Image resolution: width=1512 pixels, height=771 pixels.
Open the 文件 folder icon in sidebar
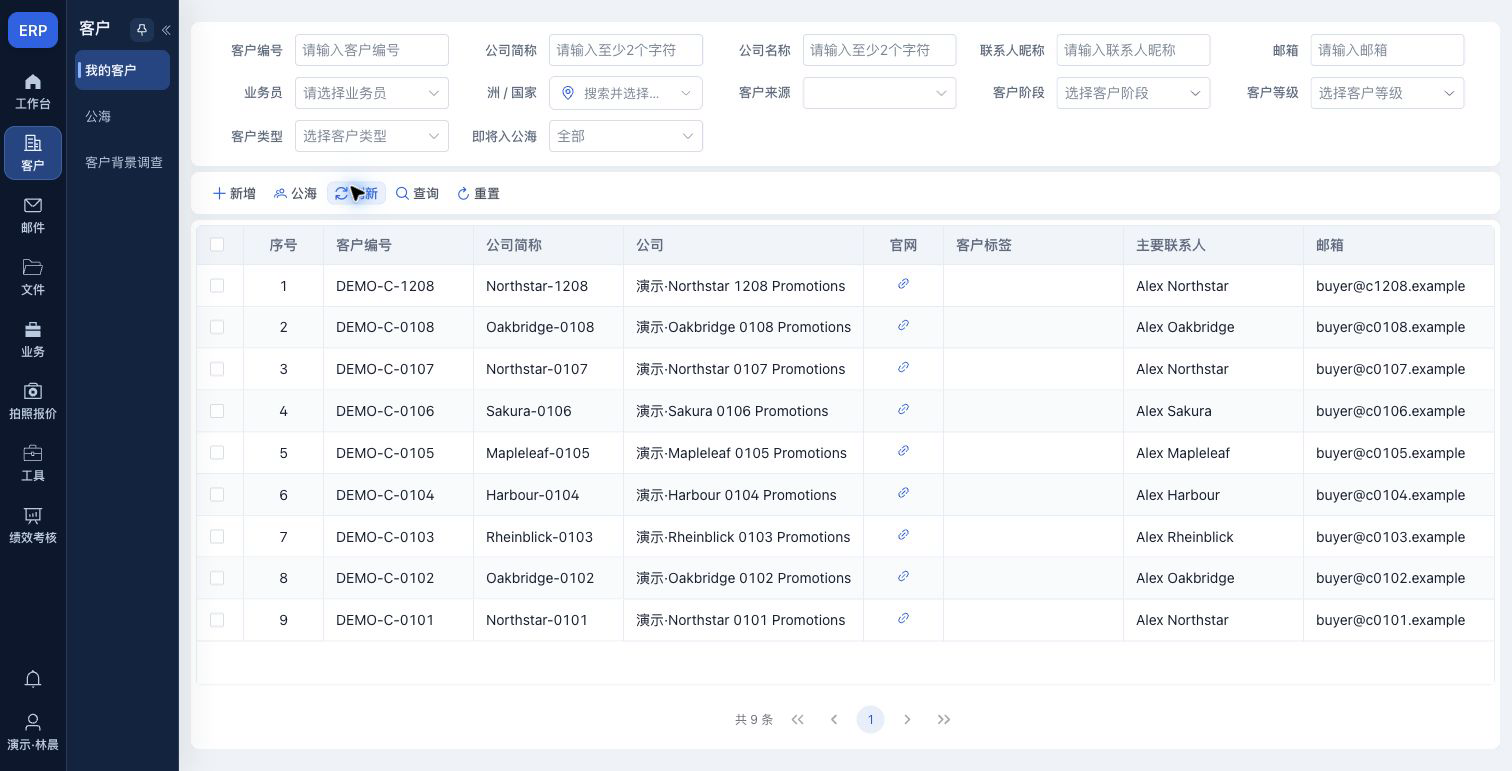(33, 277)
